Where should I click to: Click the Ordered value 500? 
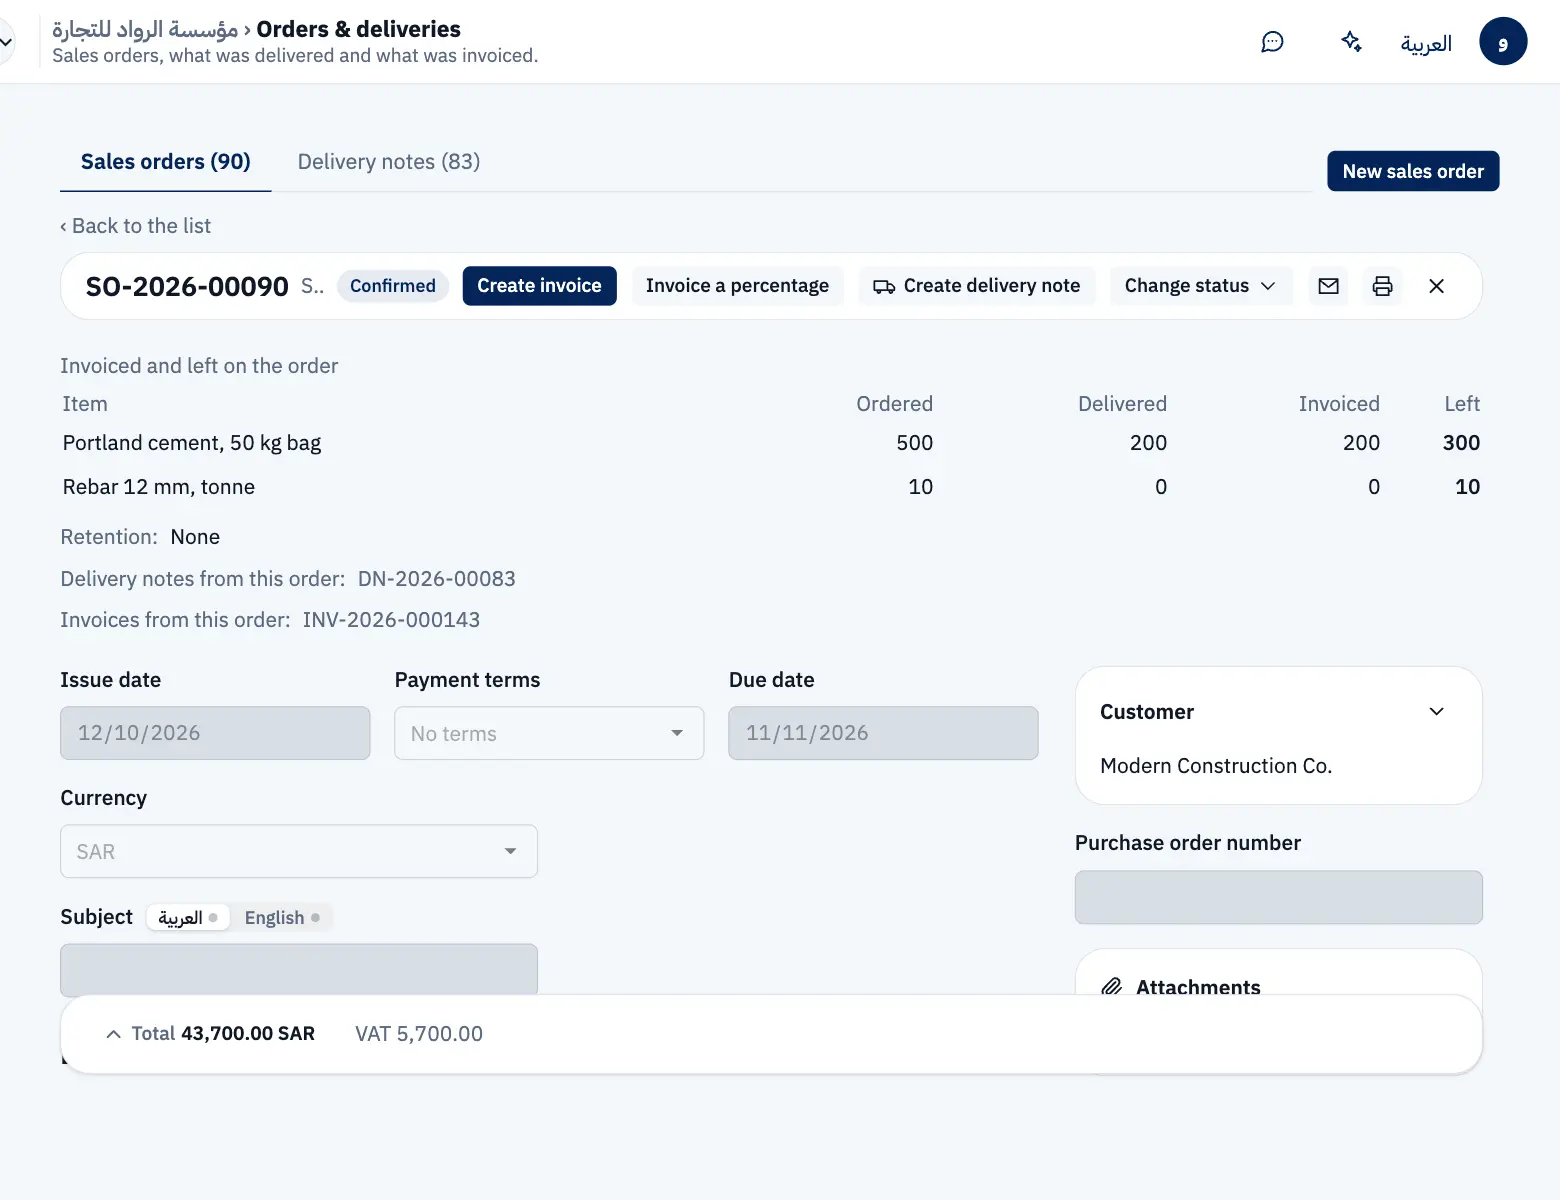click(x=914, y=443)
